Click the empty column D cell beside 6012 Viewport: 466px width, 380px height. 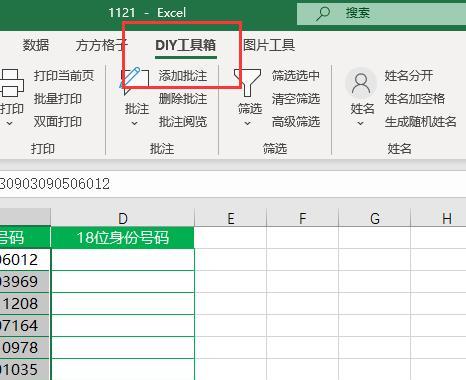(x=123, y=260)
